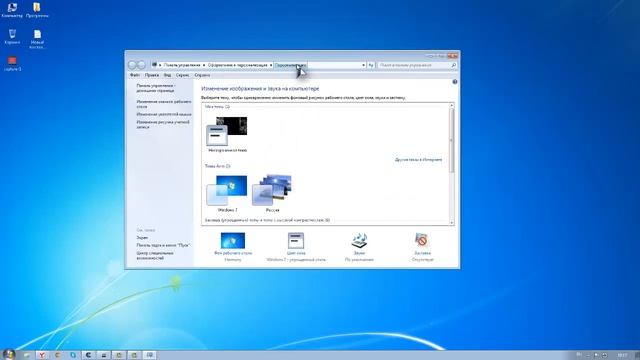Click the refresh button beside address bar
The width and height of the screenshot is (640, 360).
coord(371,65)
